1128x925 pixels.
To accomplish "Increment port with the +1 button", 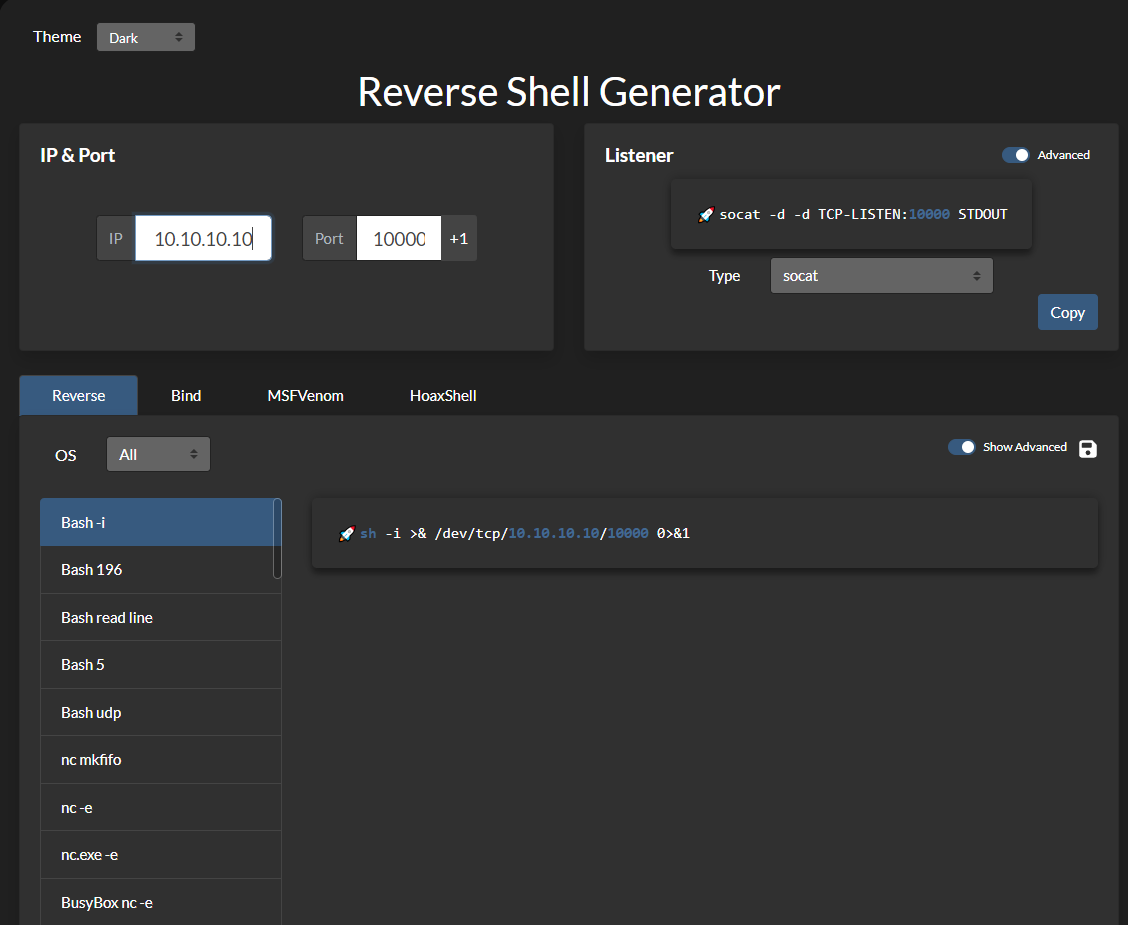I will [x=459, y=238].
